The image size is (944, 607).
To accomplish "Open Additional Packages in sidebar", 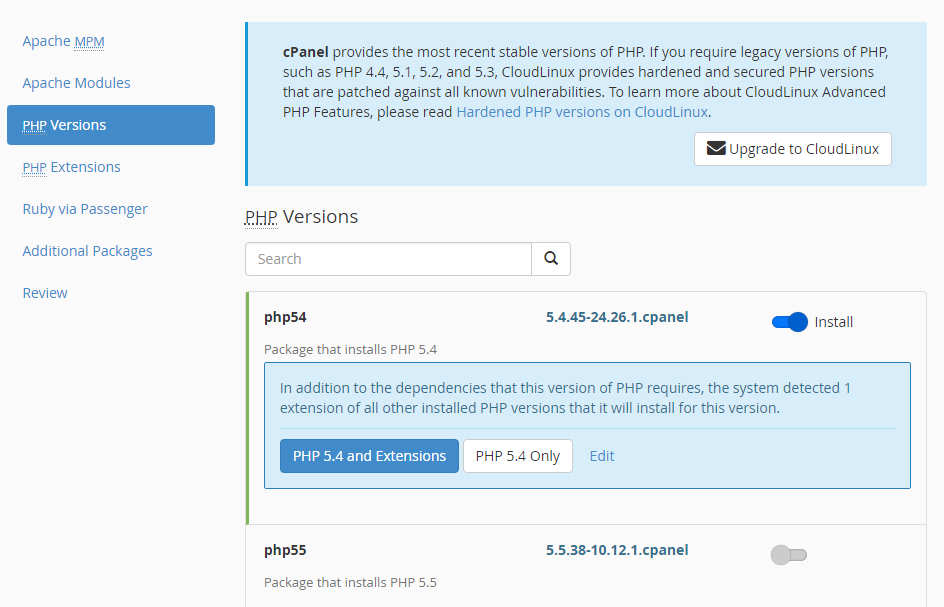I will pyautogui.click(x=87, y=251).
